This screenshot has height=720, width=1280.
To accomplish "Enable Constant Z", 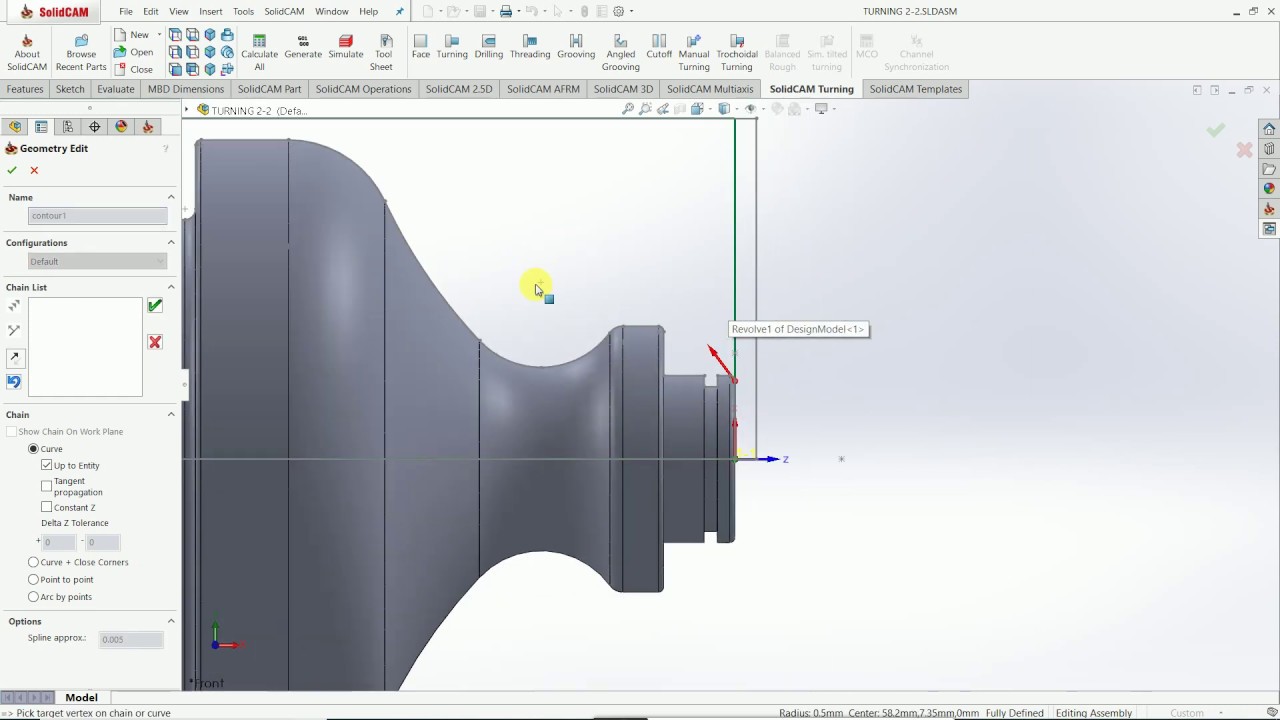I will pos(46,507).
